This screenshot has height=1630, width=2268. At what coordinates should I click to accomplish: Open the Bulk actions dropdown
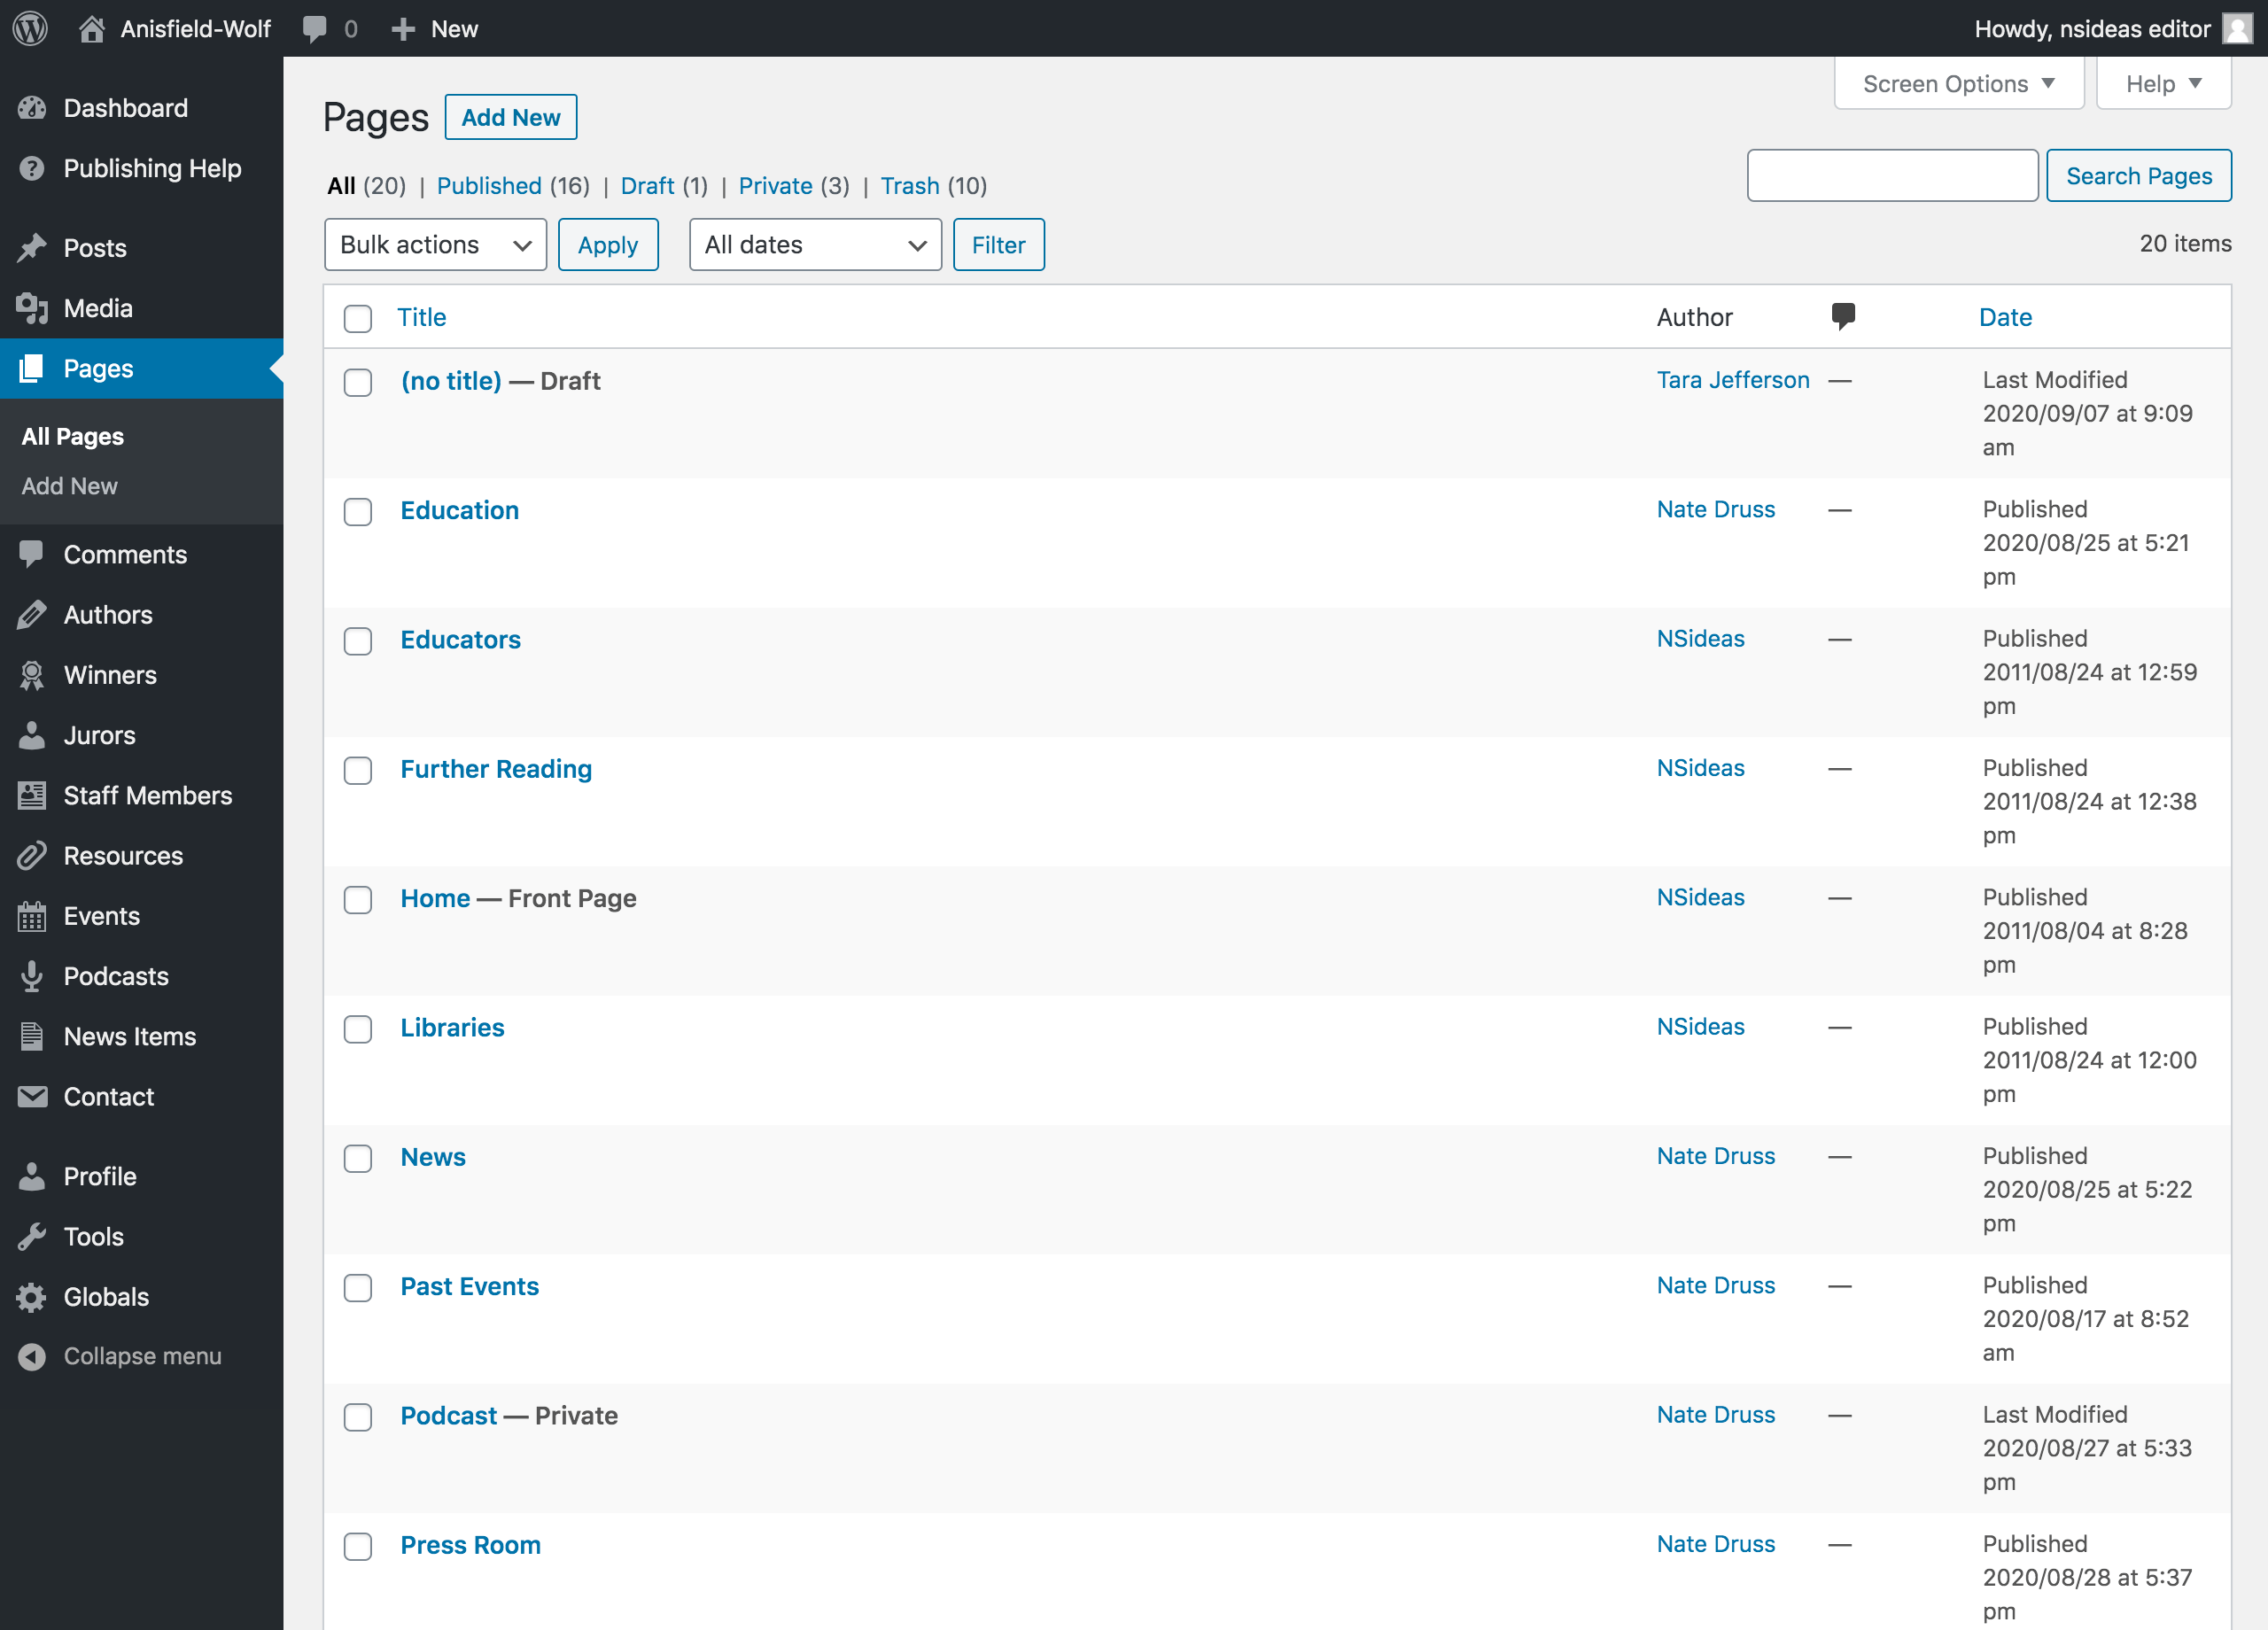(435, 244)
